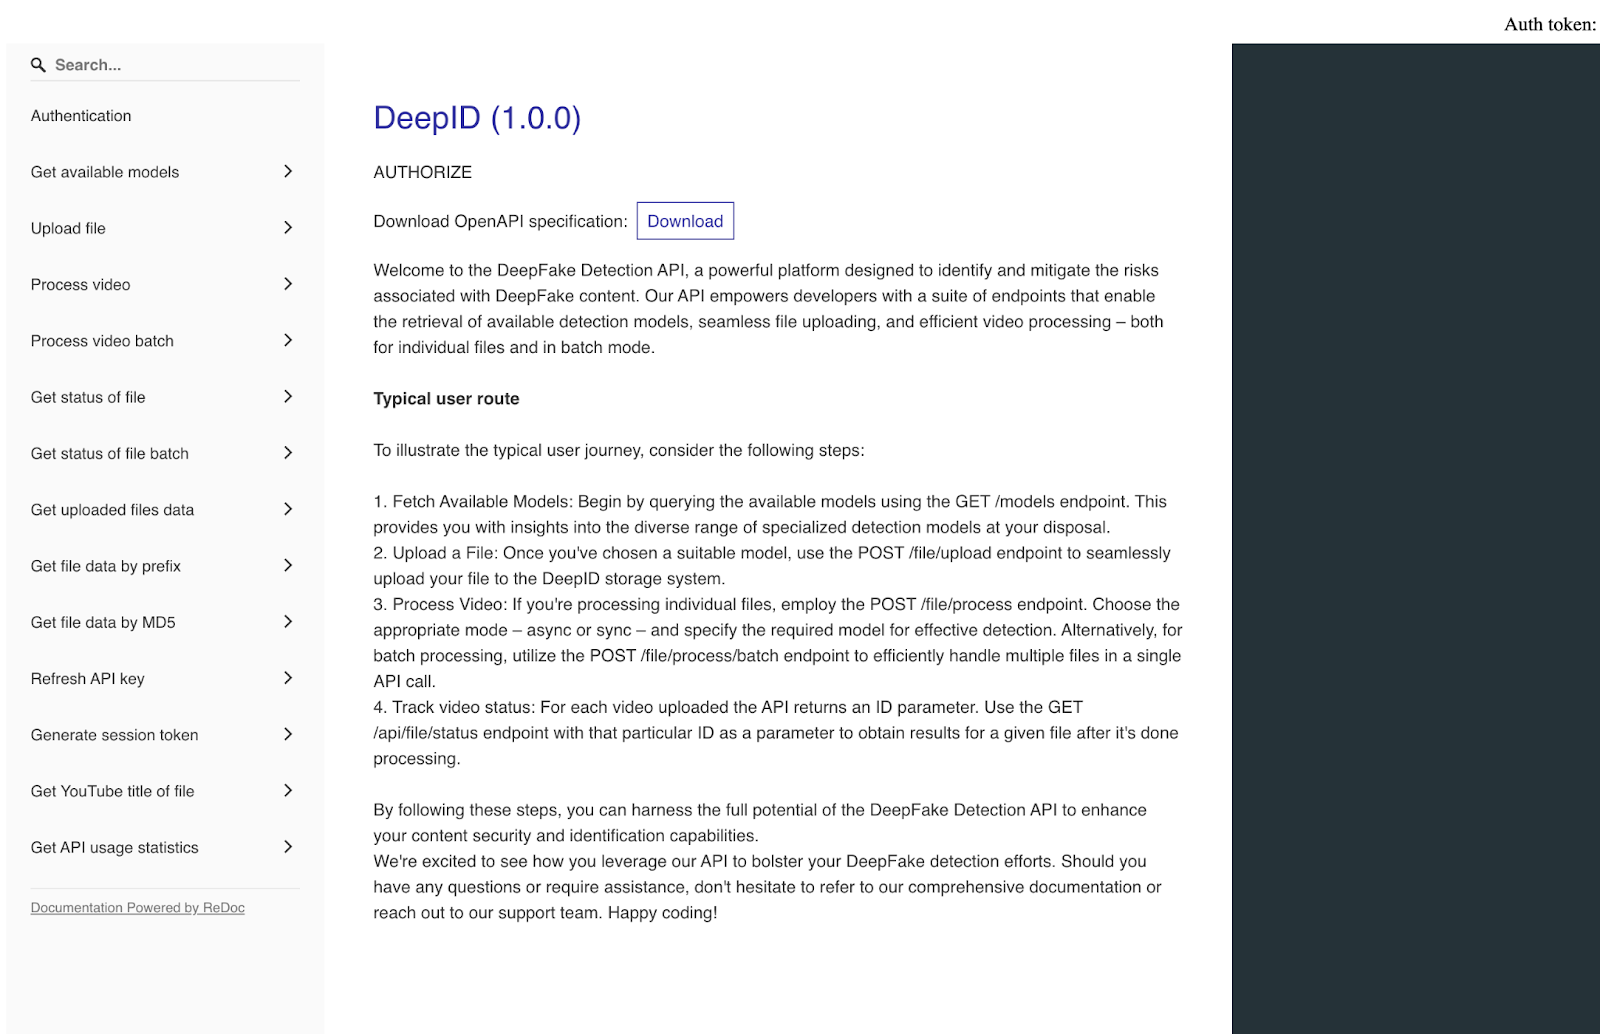Expand chevron beside Get status of file
1600x1034 pixels.
(x=288, y=397)
